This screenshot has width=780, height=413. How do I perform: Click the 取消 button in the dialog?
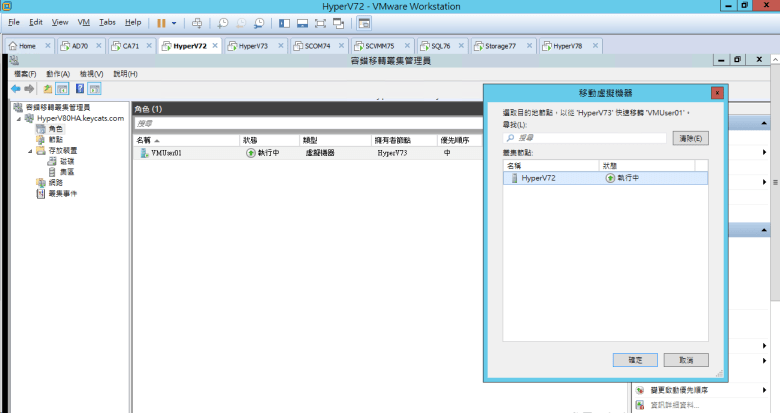coord(685,359)
